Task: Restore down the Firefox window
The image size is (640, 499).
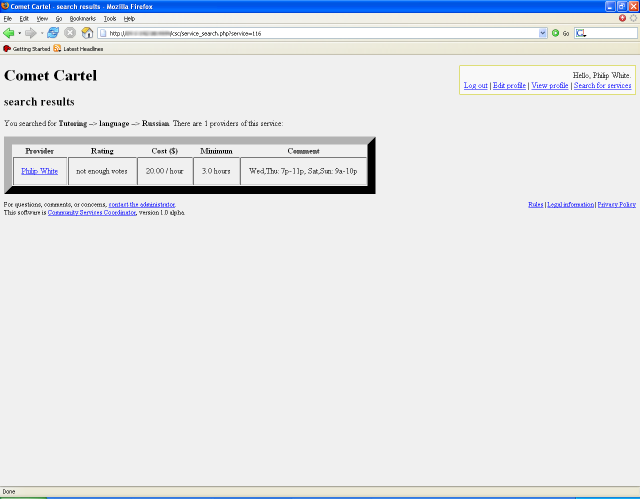Action: click(622, 6)
